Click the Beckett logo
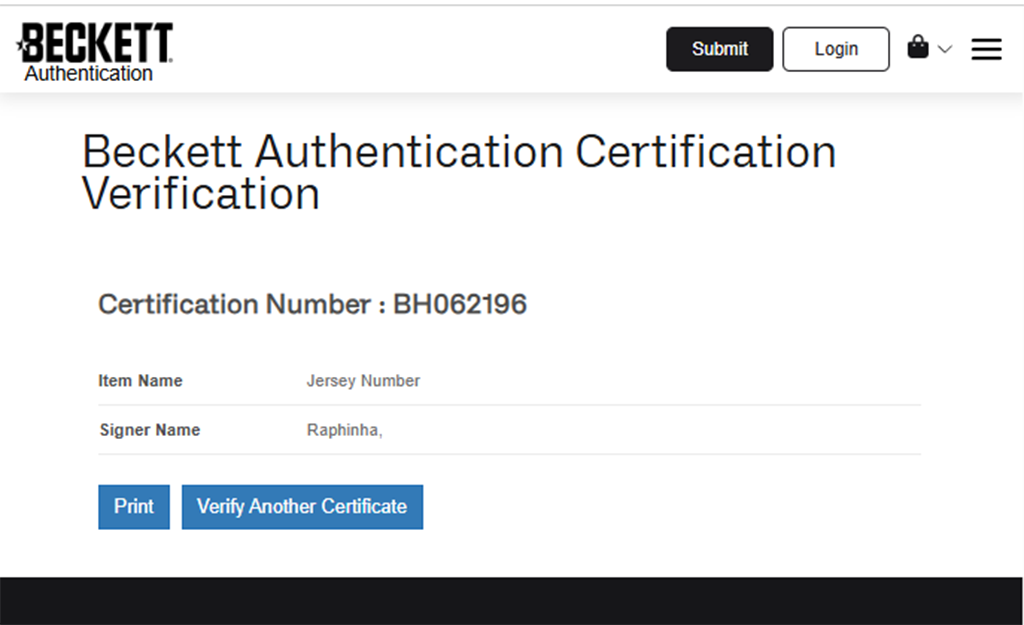The height and width of the screenshot is (625, 1024). [x=97, y=43]
